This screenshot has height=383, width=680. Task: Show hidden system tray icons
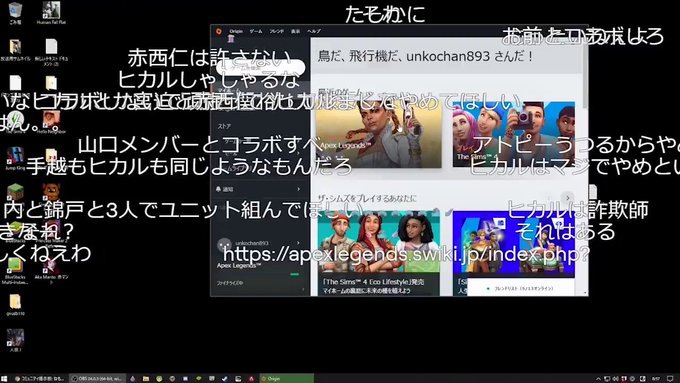(598, 379)
